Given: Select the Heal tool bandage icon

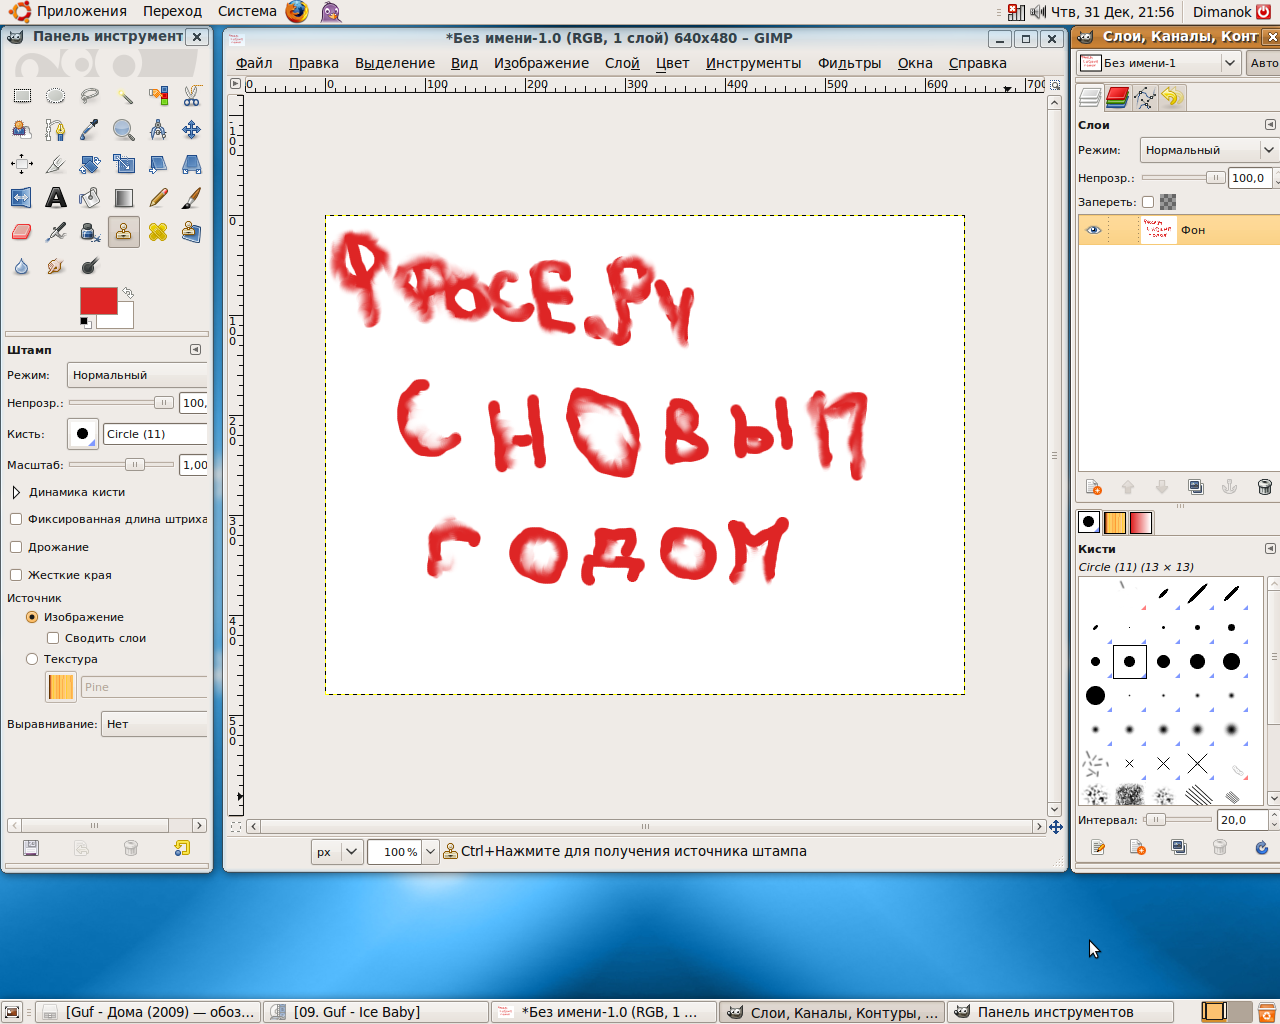Looking at the screenshot, I should (158, 232).
